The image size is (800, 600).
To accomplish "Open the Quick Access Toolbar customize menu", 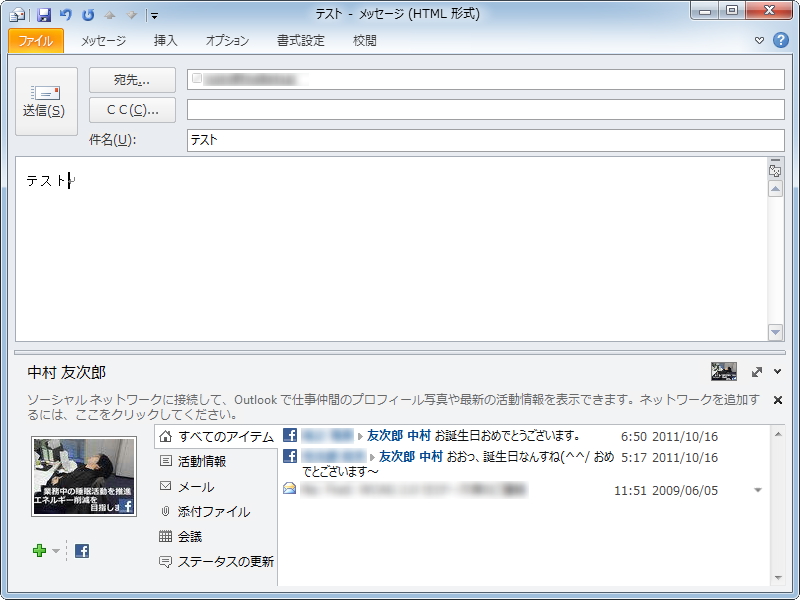I will (154, 14).
